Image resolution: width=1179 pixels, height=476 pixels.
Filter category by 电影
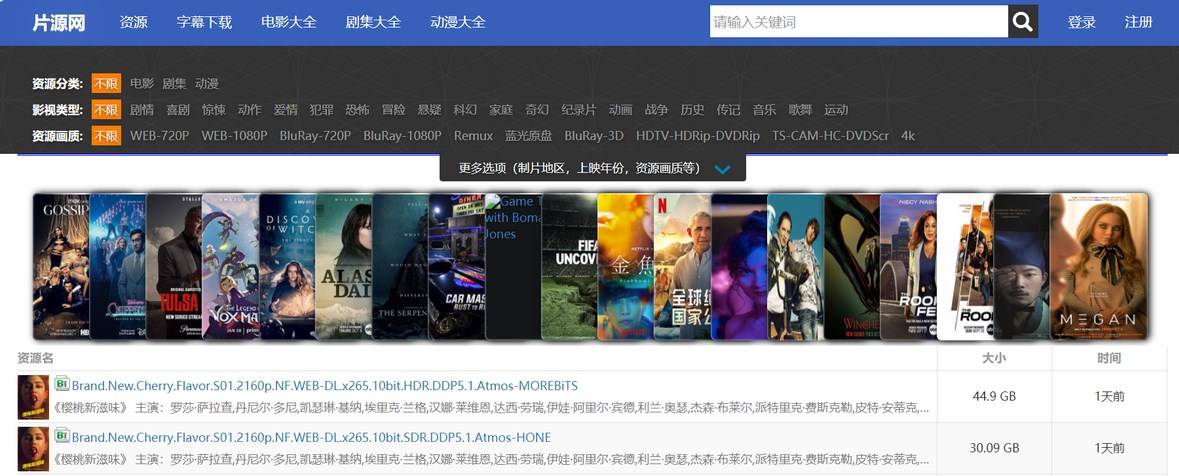click(142, 83)
